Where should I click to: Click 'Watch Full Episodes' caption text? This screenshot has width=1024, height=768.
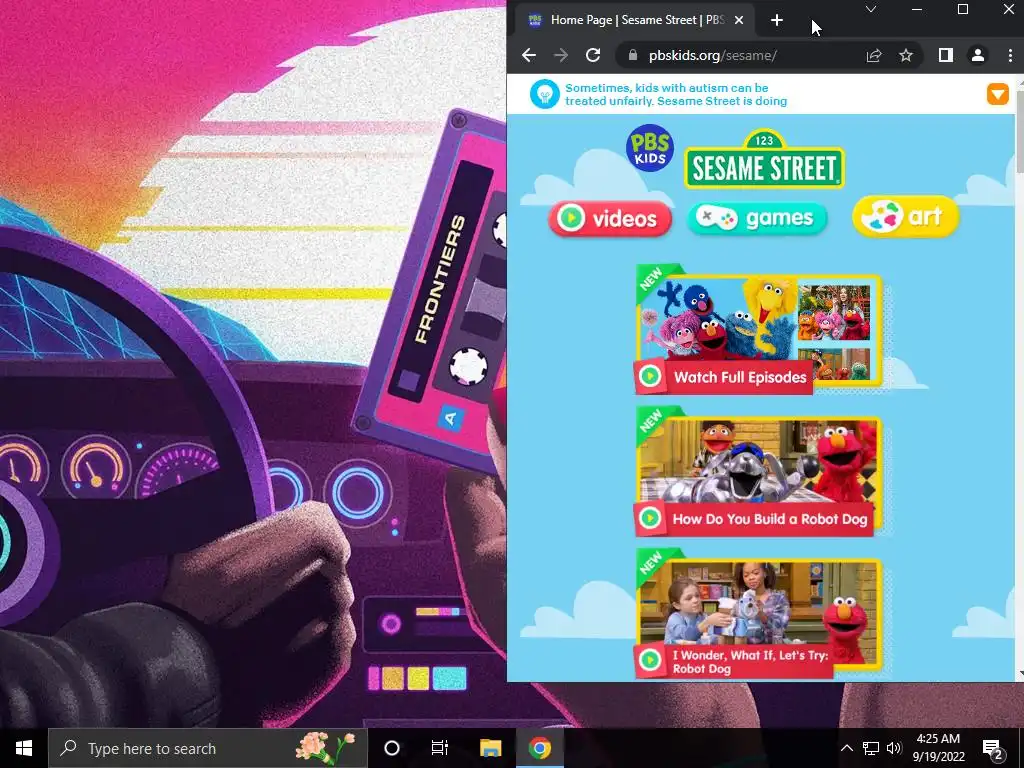pyautogui.click(x=741, y=377)
